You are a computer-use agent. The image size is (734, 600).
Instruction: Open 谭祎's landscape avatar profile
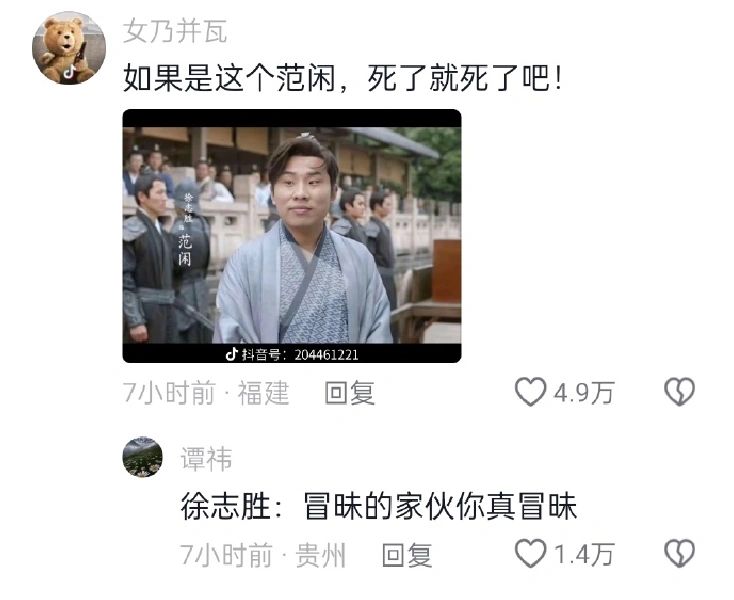[142, 457]
